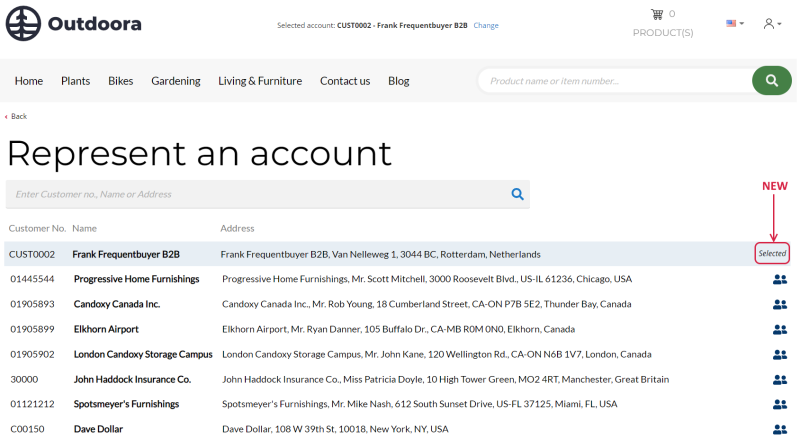Screen dimensions: 800x447
Task: Click the Back link
Action: click(x=16, y=116)
